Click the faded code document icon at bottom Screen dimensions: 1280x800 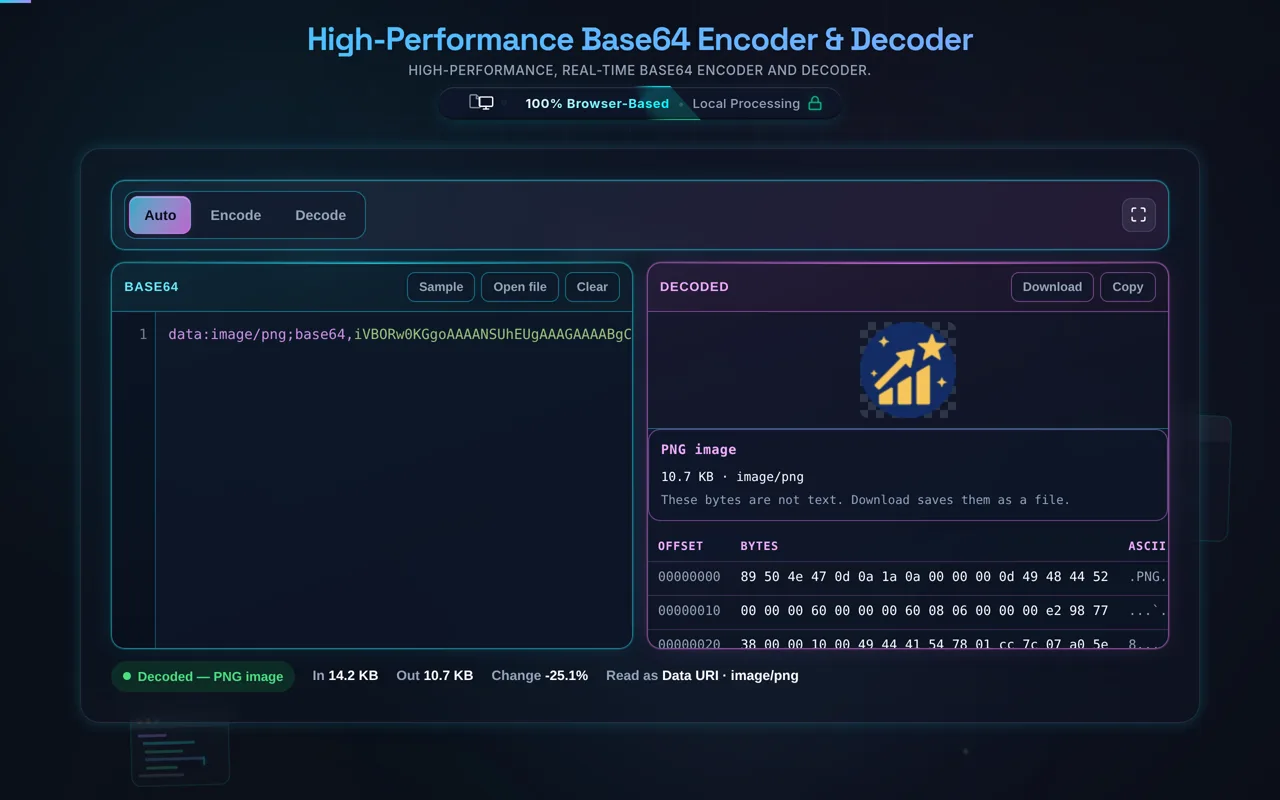click(180, 752)
